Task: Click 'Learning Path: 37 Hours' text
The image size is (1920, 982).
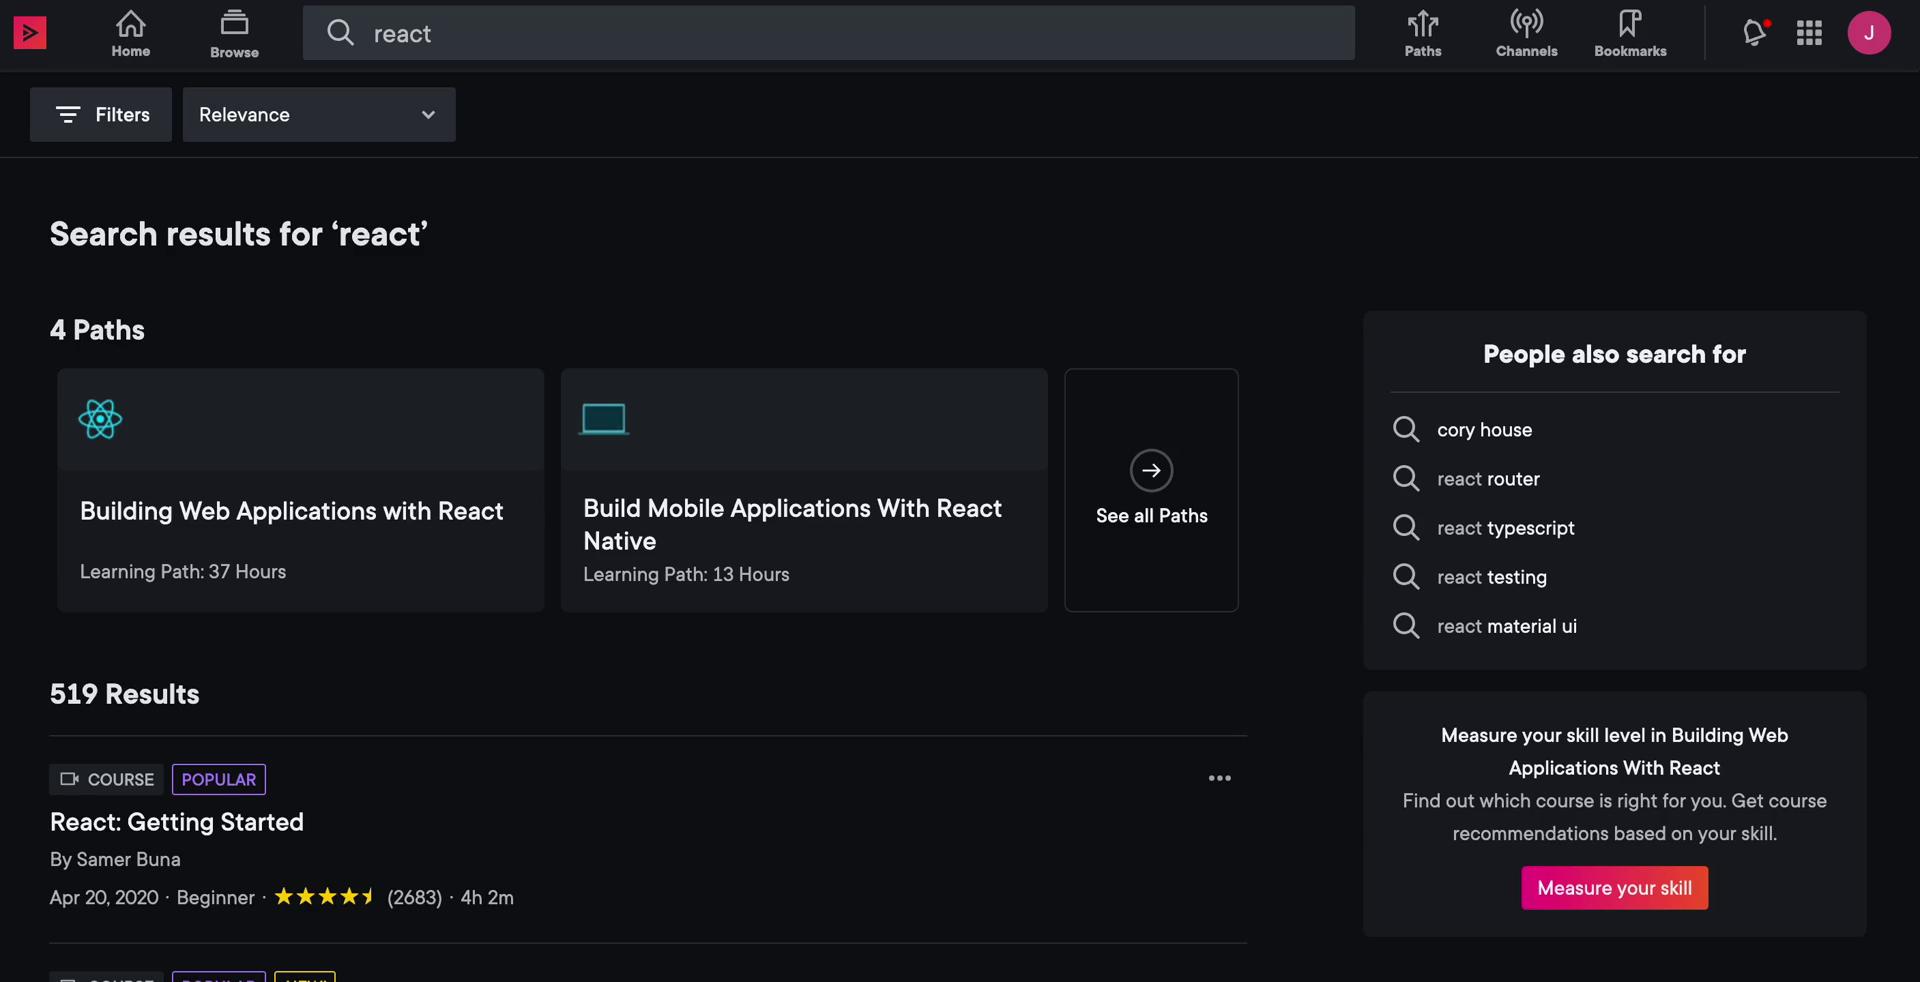Action: coord(183,572)
